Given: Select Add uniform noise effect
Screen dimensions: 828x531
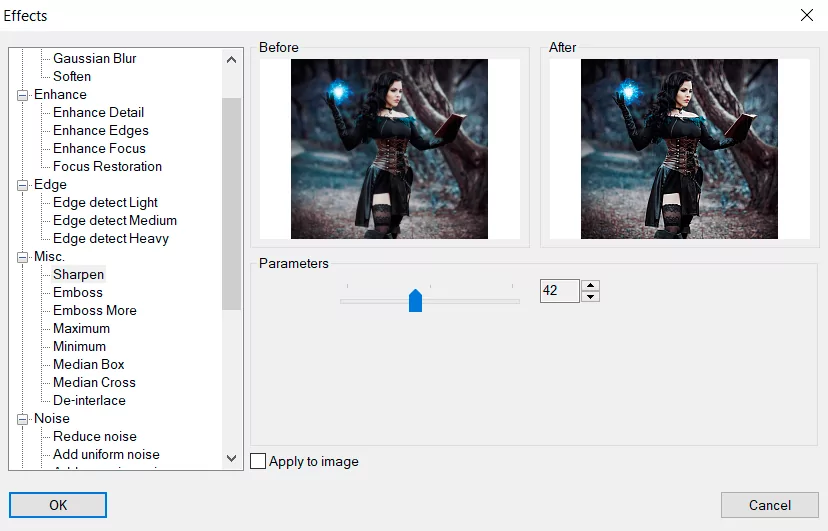Looking at the screenshot, I should tap(106, 454).
